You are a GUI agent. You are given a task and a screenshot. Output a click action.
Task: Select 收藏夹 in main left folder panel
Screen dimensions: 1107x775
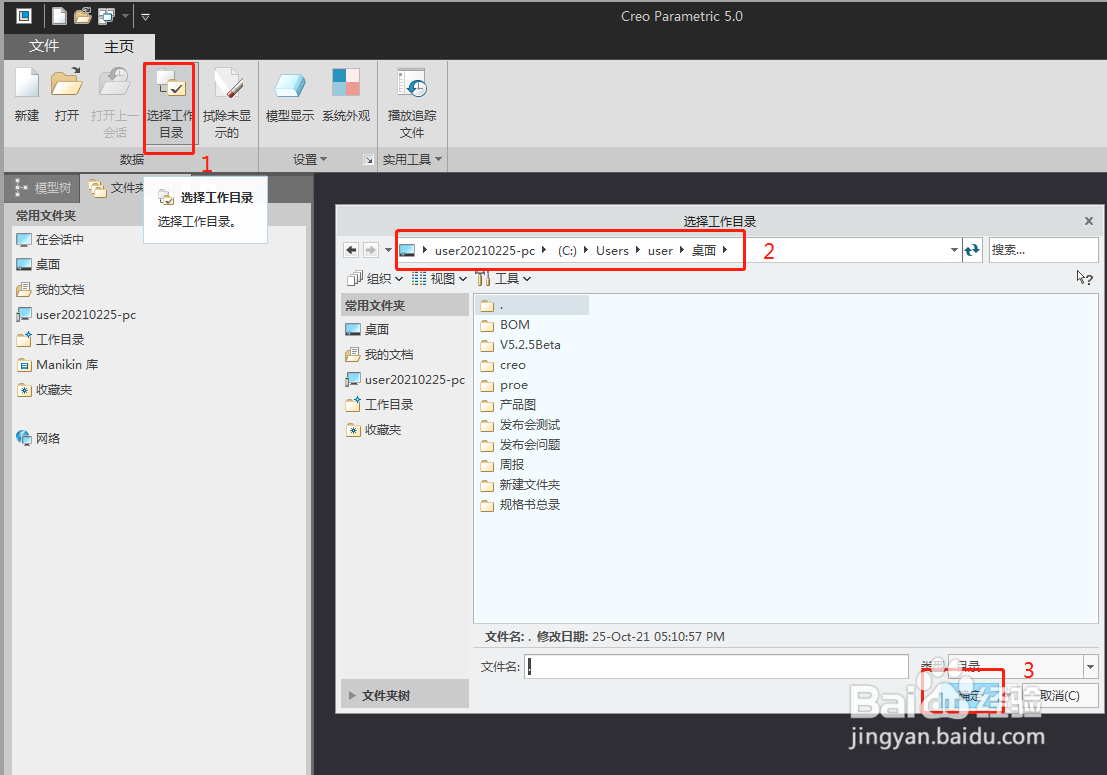pos(44,390)
